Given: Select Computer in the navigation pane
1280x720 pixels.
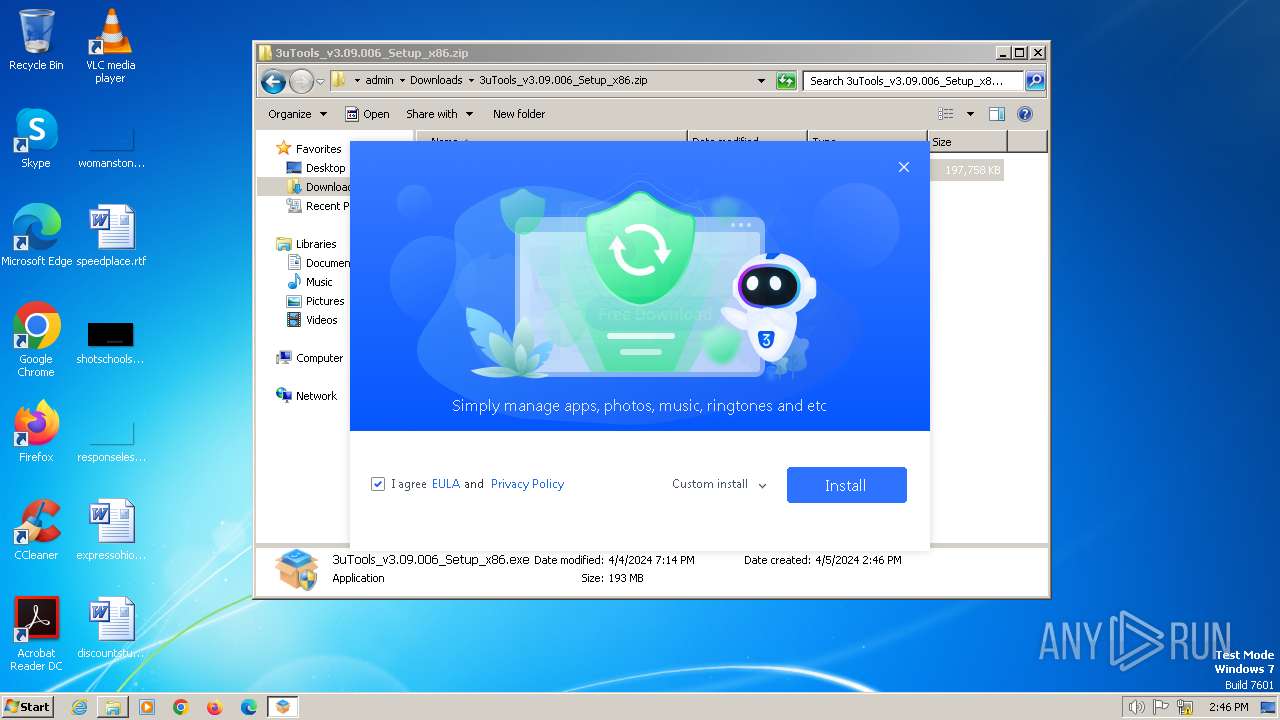Looking at the screenshot, I should point(310,358).
